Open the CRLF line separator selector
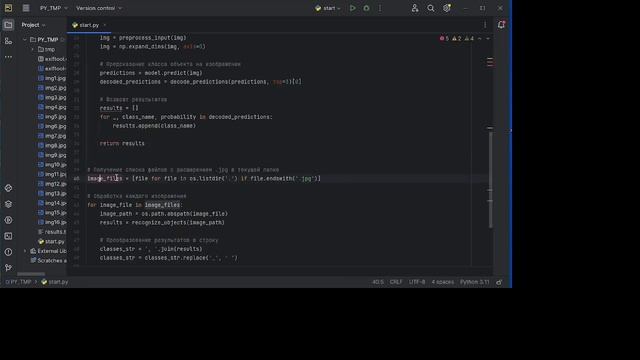Viewport: 640px width, 360px height. coord(396,282)
